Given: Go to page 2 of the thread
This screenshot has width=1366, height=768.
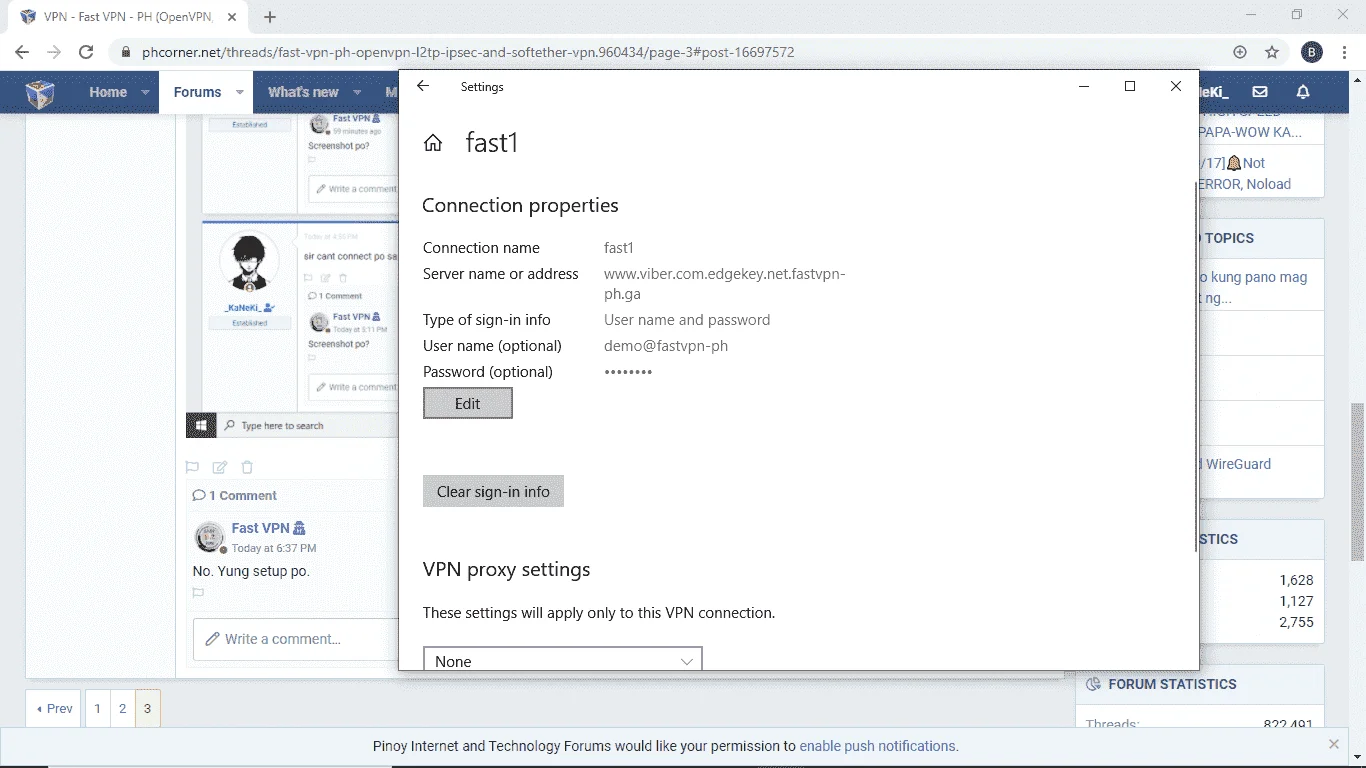Looking at the screenshot, I should [122, 709].
